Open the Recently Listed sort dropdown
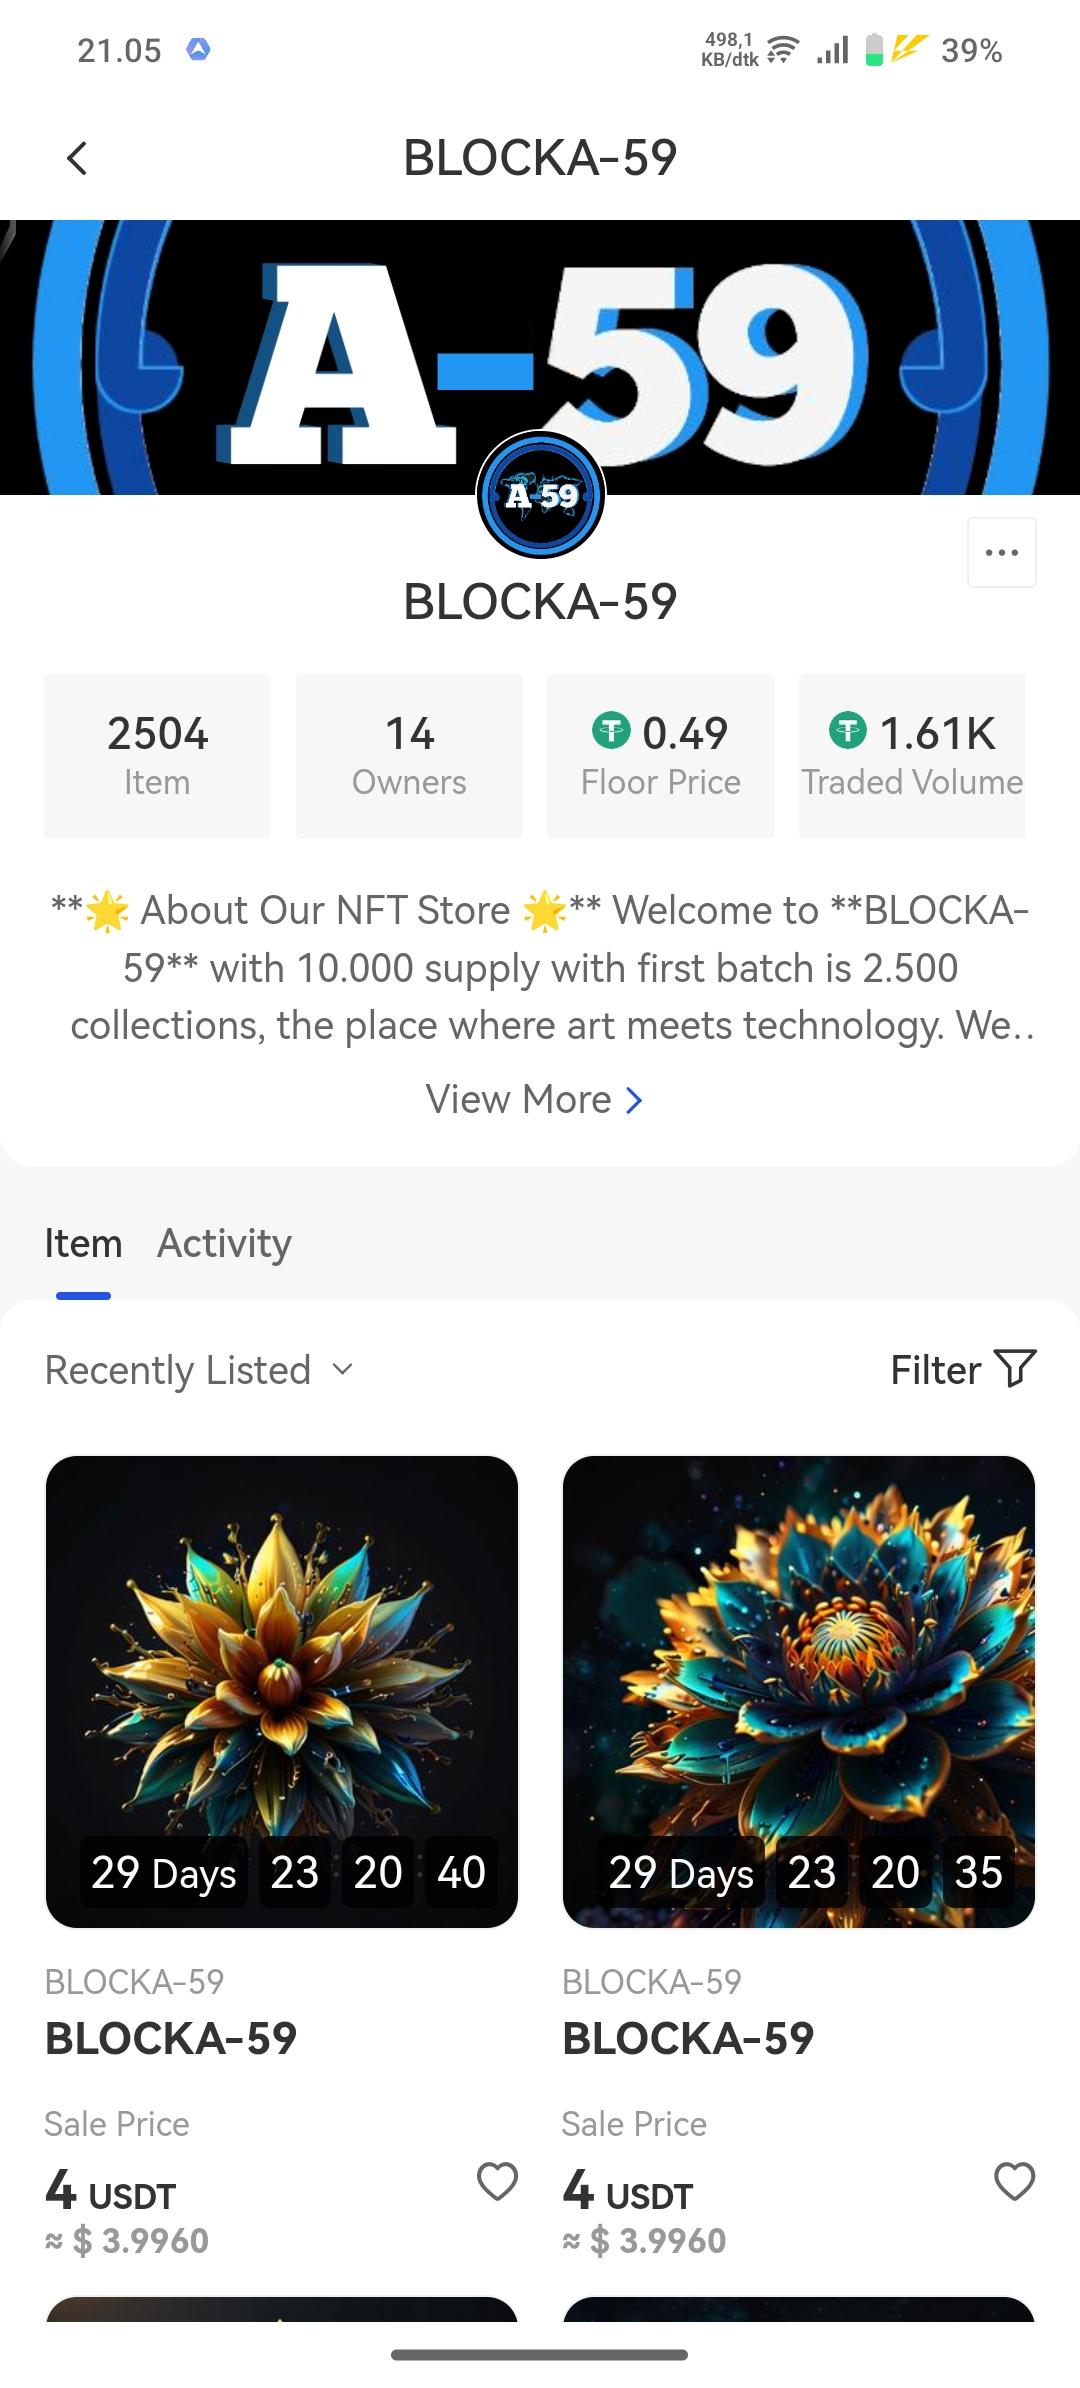Viewport: 1080px width, 2388px height. (199, 1370)
